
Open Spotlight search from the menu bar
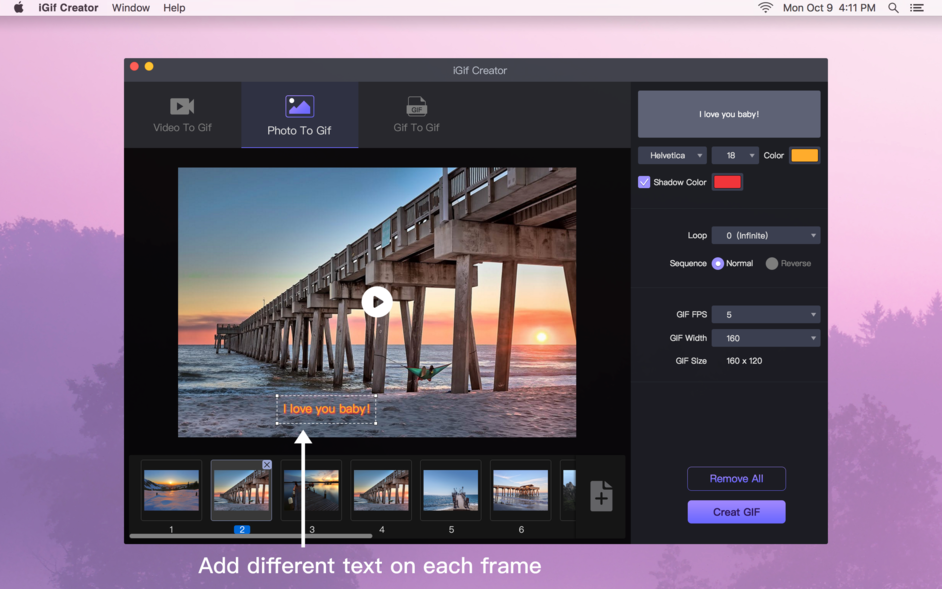(x=893, y=7)
